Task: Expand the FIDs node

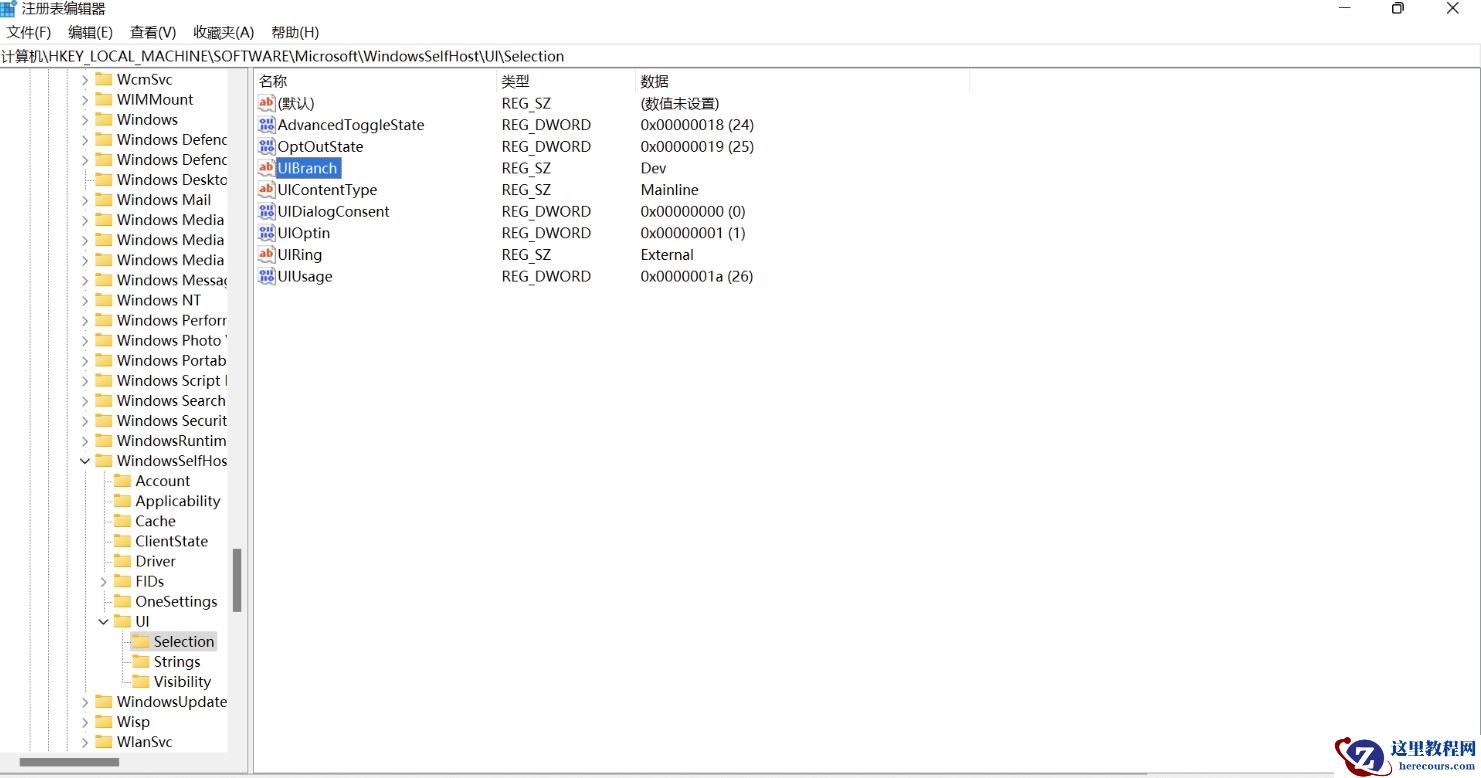Action: pyautogui.click(x=104, y=581)
